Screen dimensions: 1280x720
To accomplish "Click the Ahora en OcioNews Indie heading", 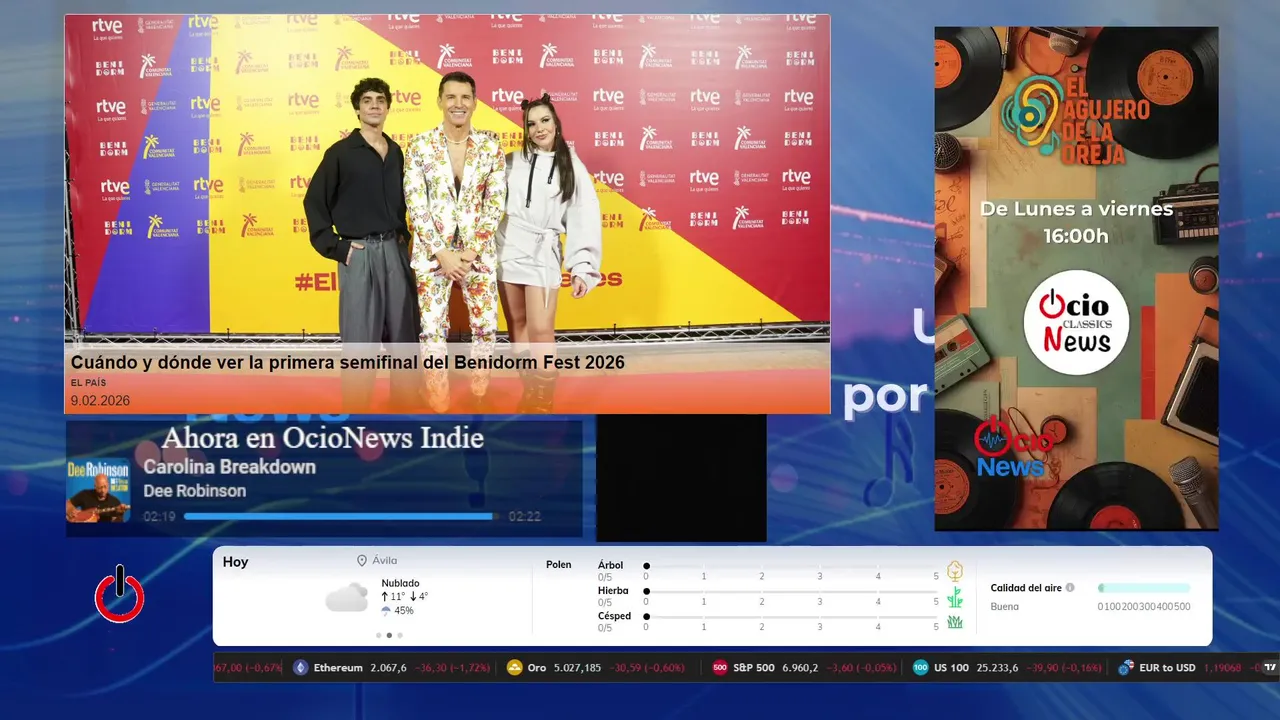I will pos(322,438).
